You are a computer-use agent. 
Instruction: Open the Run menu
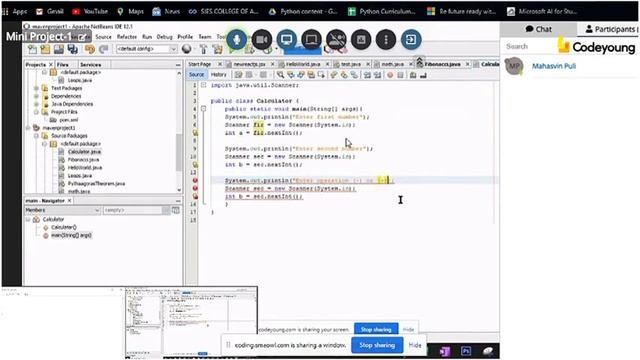pyautogui.click(x=147, y=37)
